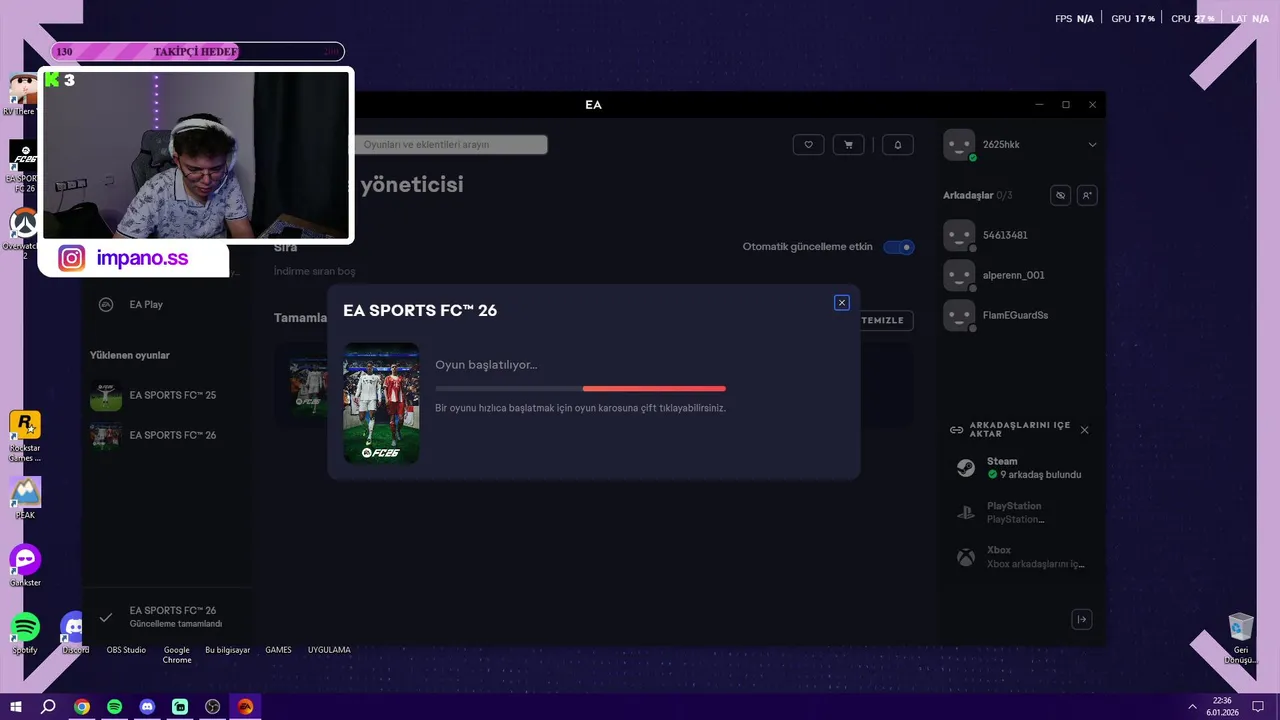Click the games and add-ons search field
Screen dimensions: 1280x720
[x=450, y=145]
